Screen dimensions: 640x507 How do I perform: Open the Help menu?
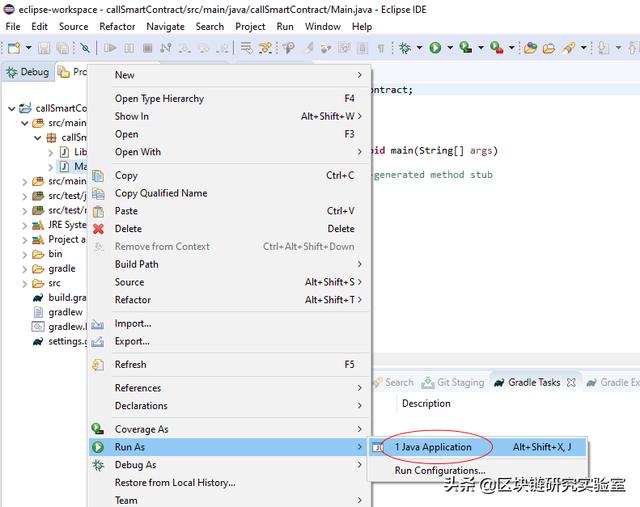362,27
